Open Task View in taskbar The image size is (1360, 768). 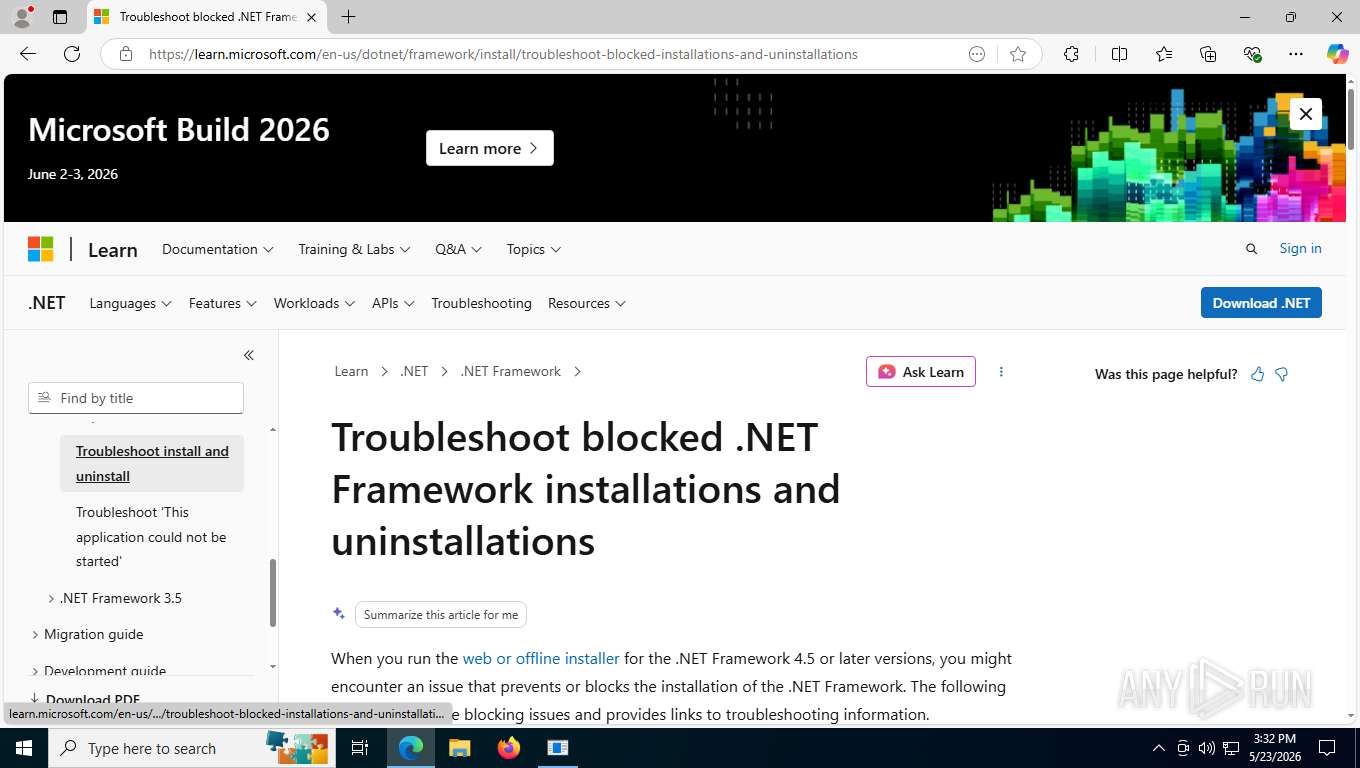360,748
